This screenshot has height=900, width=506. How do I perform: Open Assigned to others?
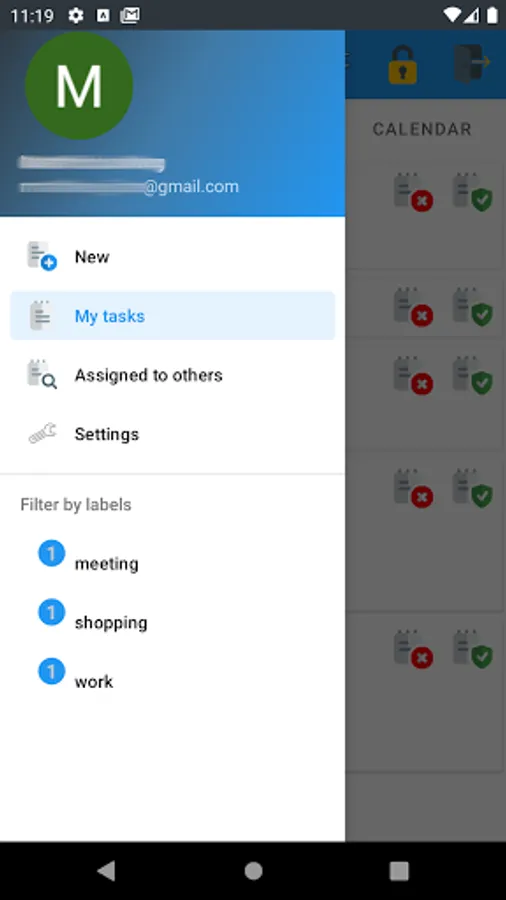172,375
